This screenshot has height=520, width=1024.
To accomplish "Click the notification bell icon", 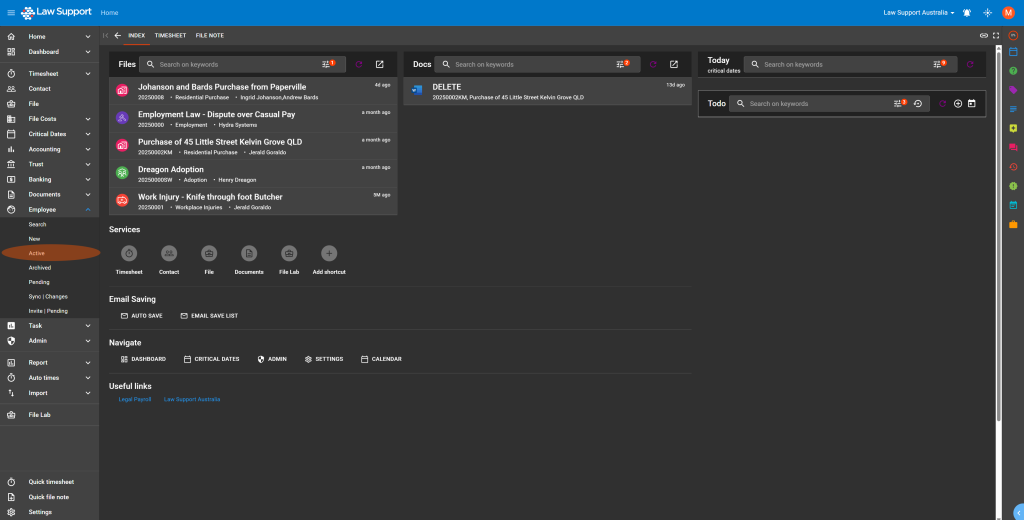I will click(967, 12).
